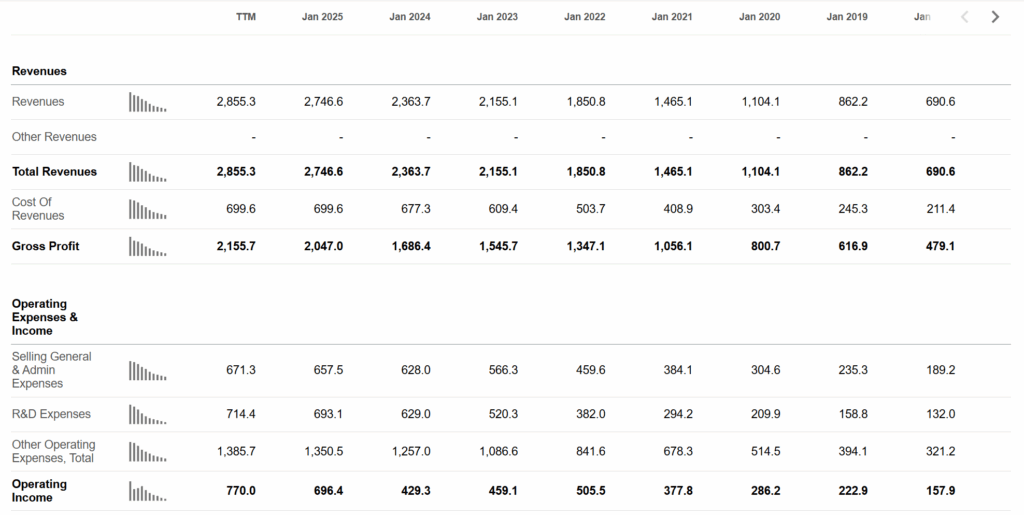The width and height of the screenshot is (1024, 515).
Task: Click the Revenues row label
Action: pos(38,102)
